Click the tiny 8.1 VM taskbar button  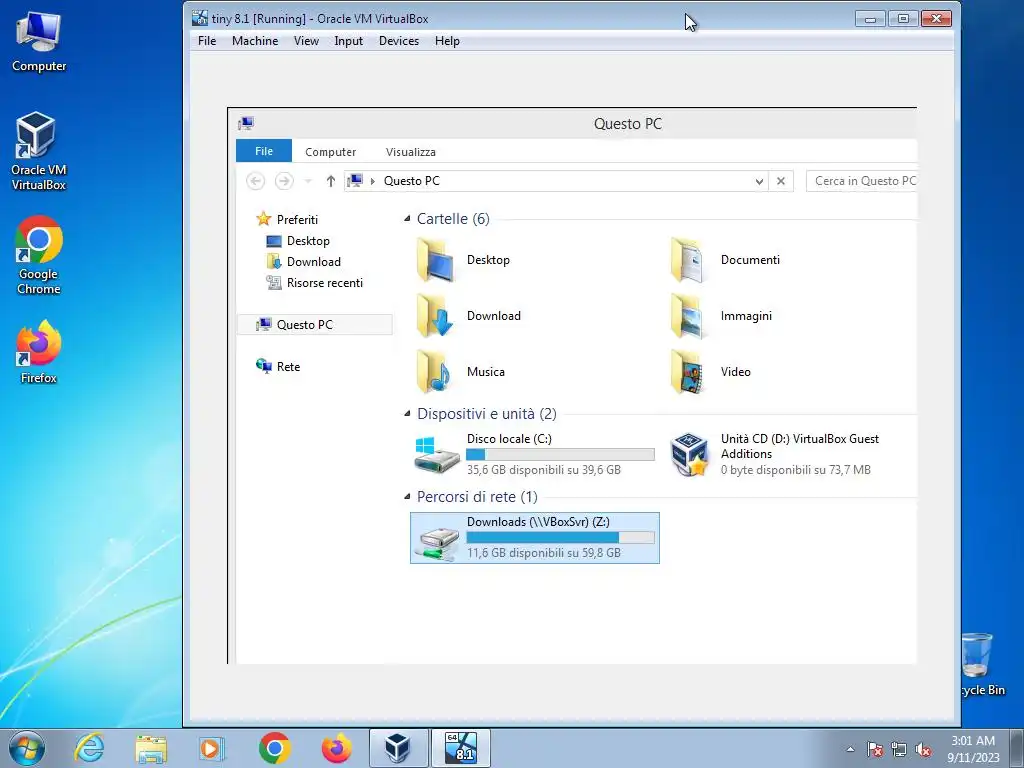pyautogui.click(x=460, y=748)
